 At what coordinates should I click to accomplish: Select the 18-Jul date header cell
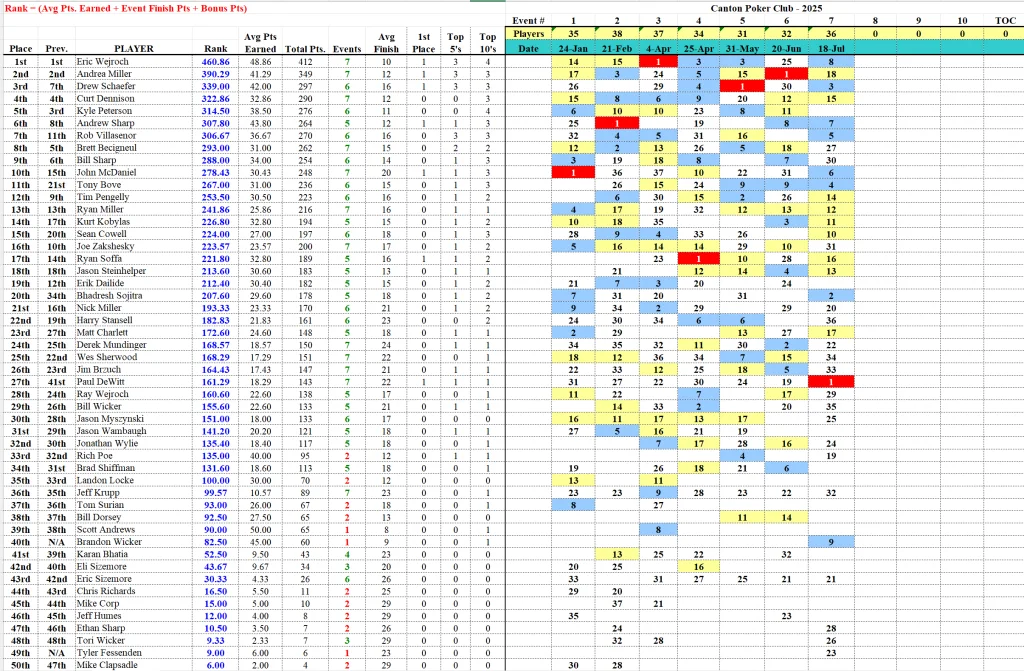click(831, 48)
